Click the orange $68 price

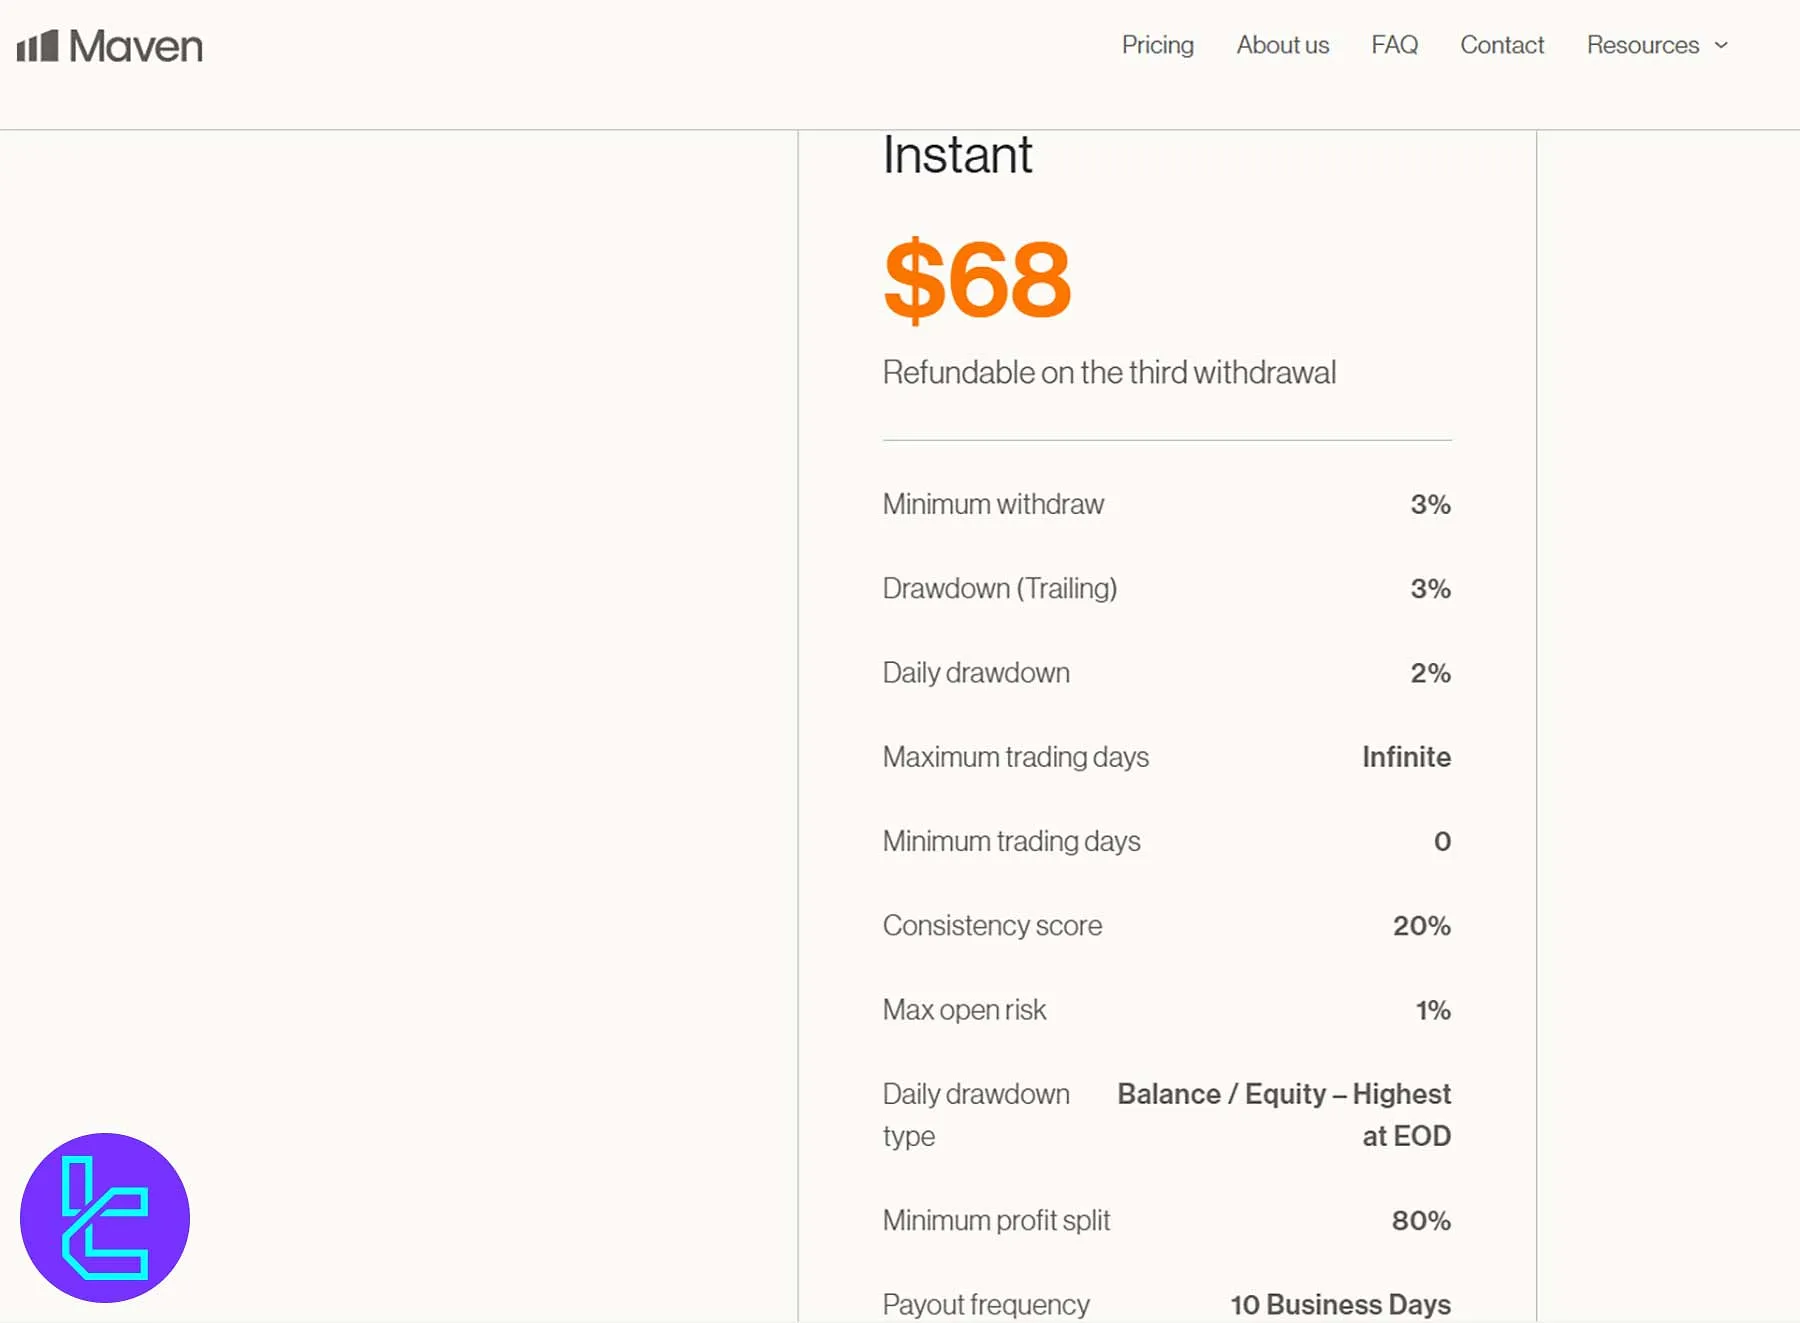pyautogui.click(x=977, y=279)
